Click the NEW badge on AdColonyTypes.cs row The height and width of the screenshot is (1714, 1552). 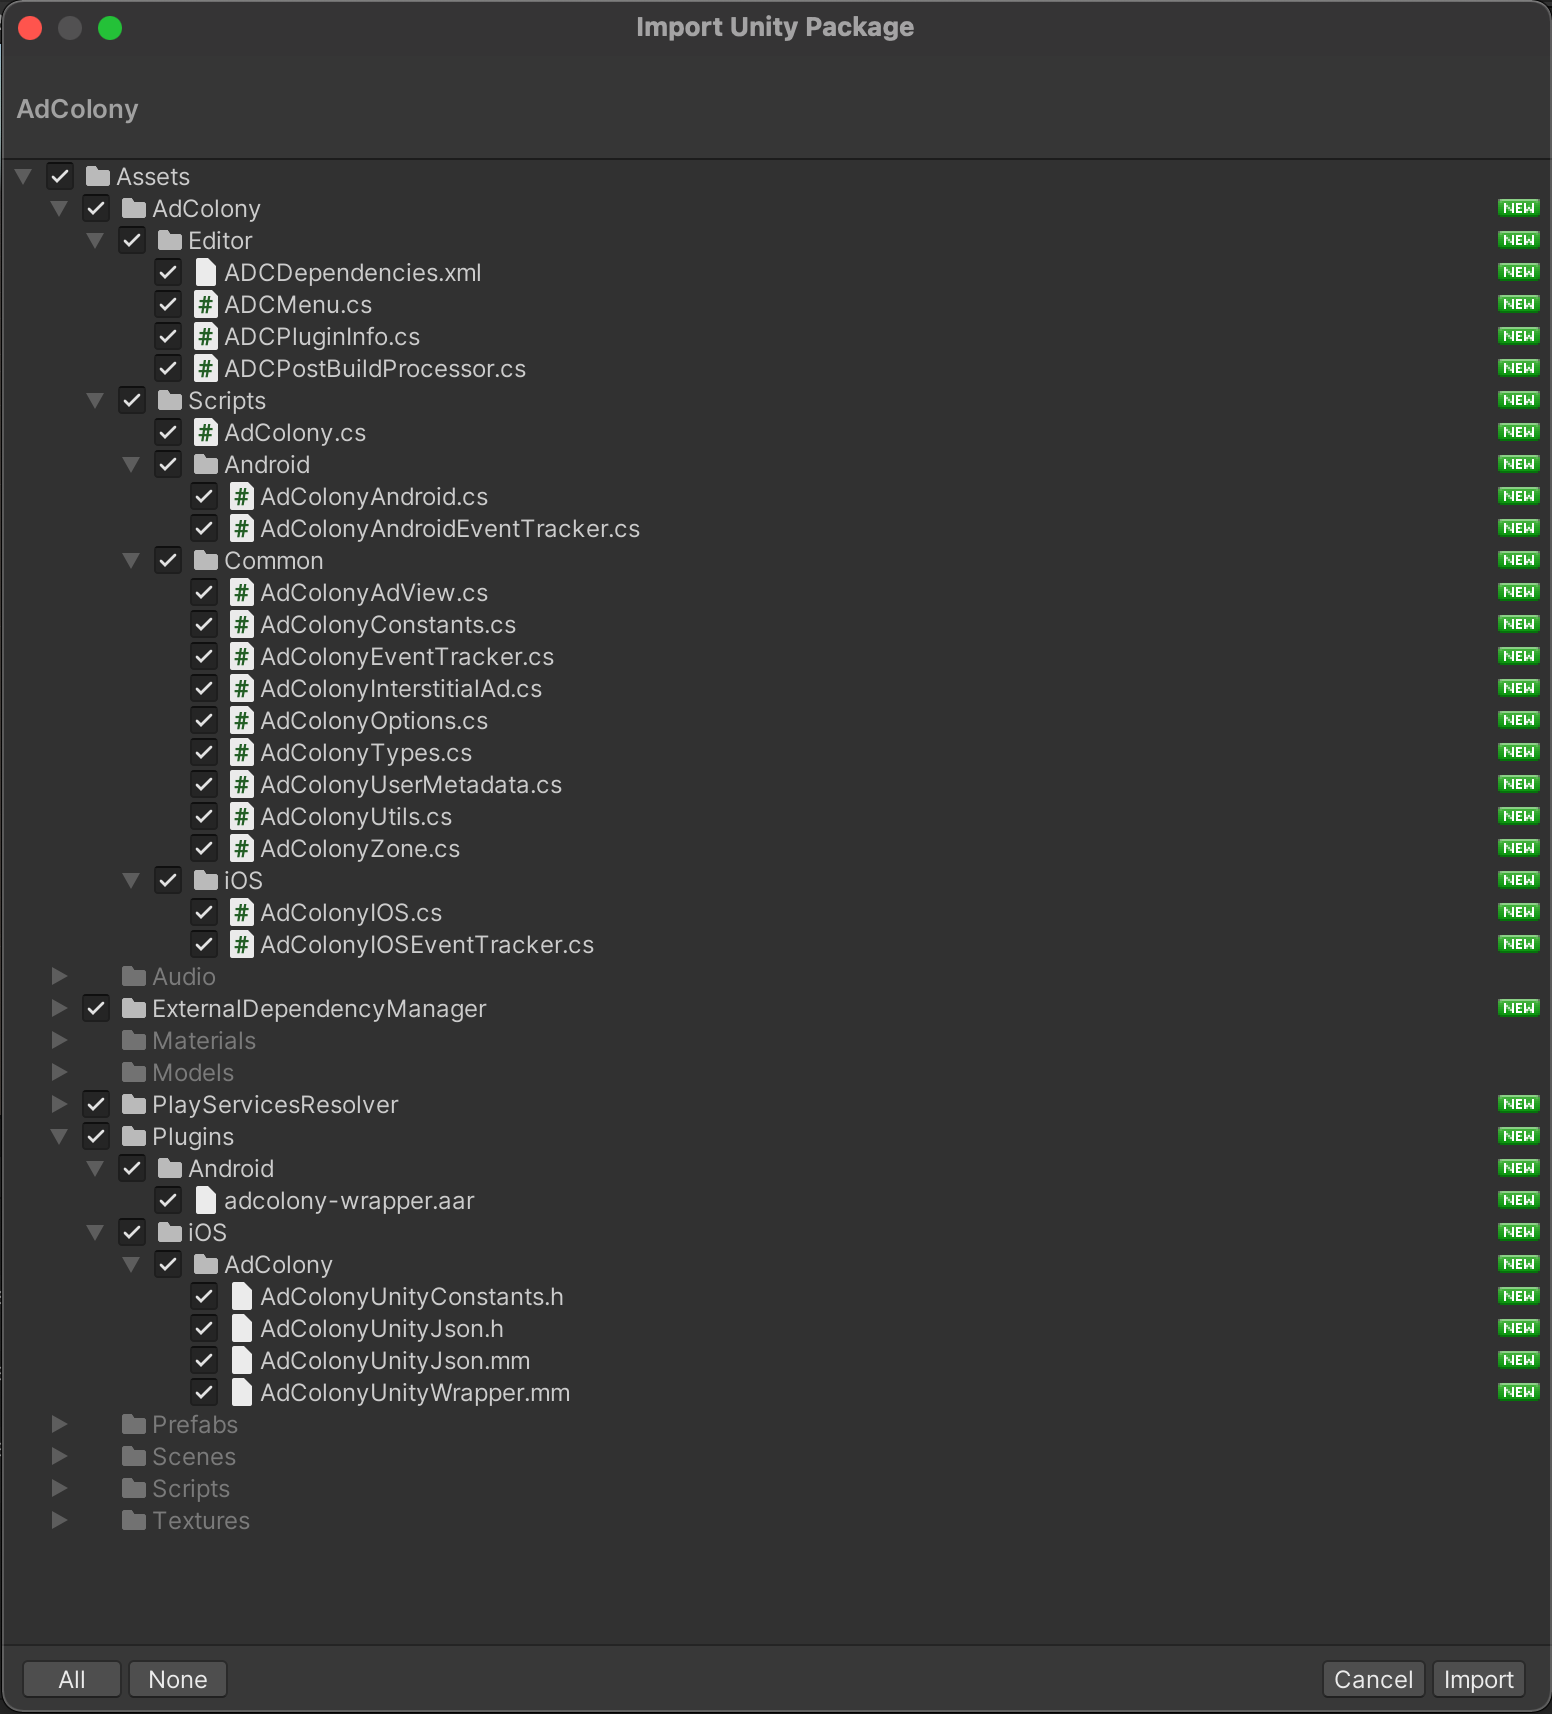[1518, 752]
